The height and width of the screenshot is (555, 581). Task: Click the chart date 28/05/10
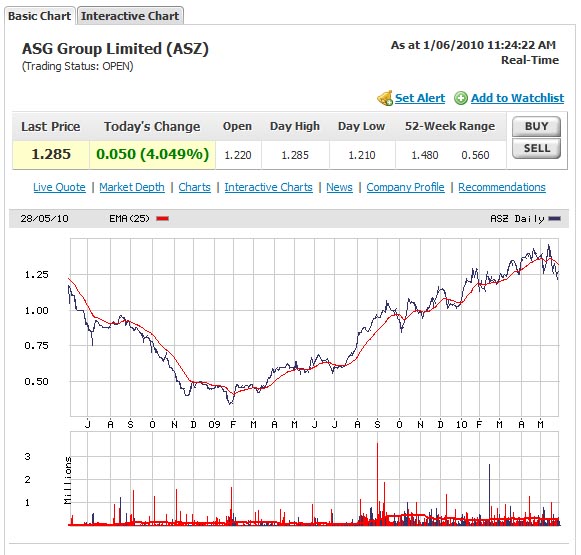tap(44, 219)
